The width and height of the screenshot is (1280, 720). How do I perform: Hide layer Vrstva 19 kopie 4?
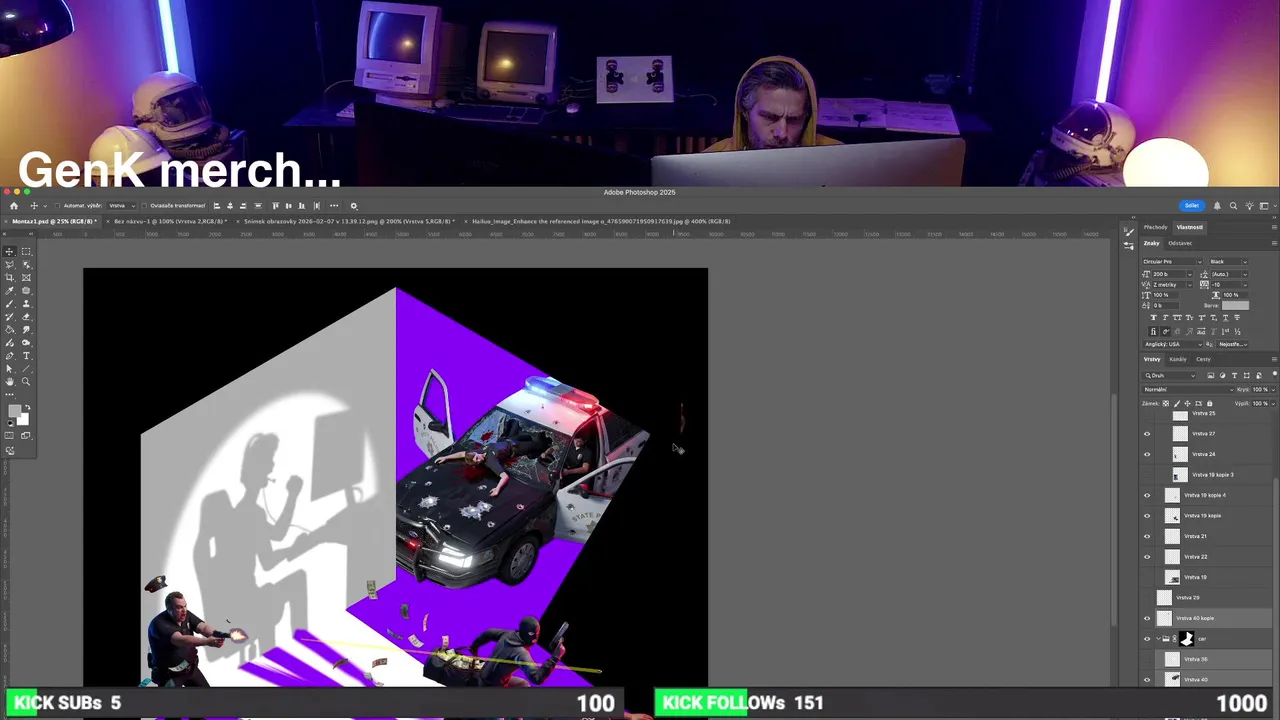[x=1147, y=495]
